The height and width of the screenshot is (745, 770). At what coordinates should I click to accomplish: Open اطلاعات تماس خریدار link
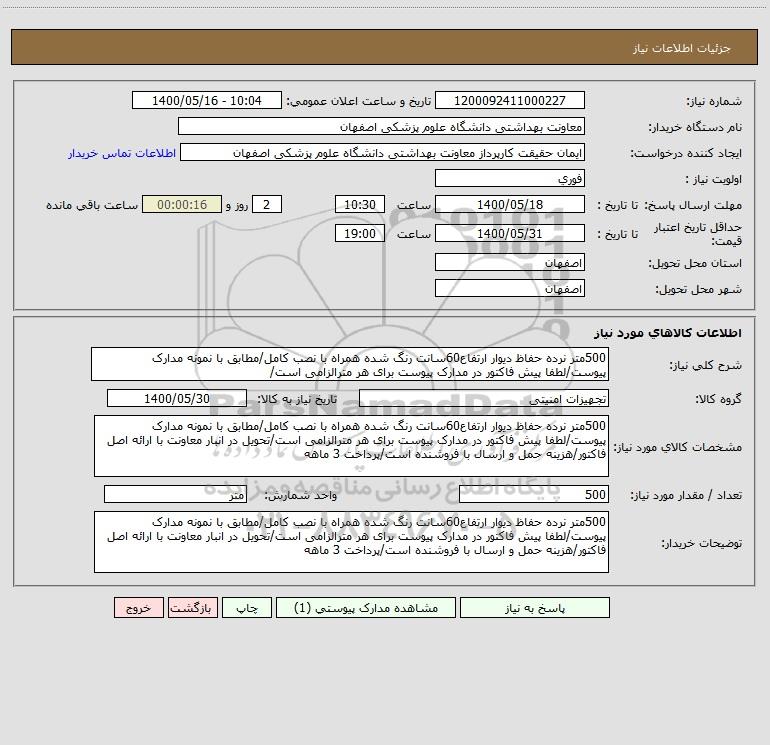122,153
